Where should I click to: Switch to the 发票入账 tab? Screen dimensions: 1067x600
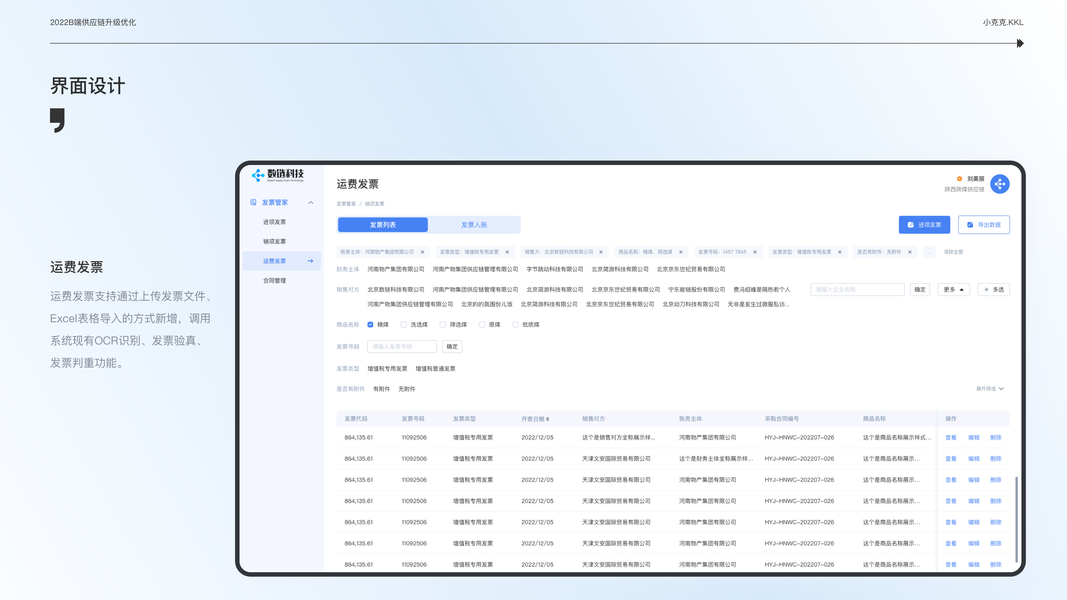coord(474,224)
